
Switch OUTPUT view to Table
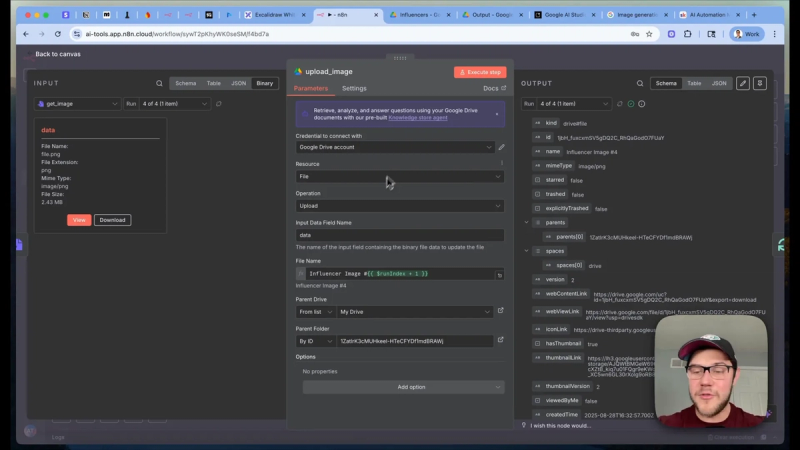[694, 83]
